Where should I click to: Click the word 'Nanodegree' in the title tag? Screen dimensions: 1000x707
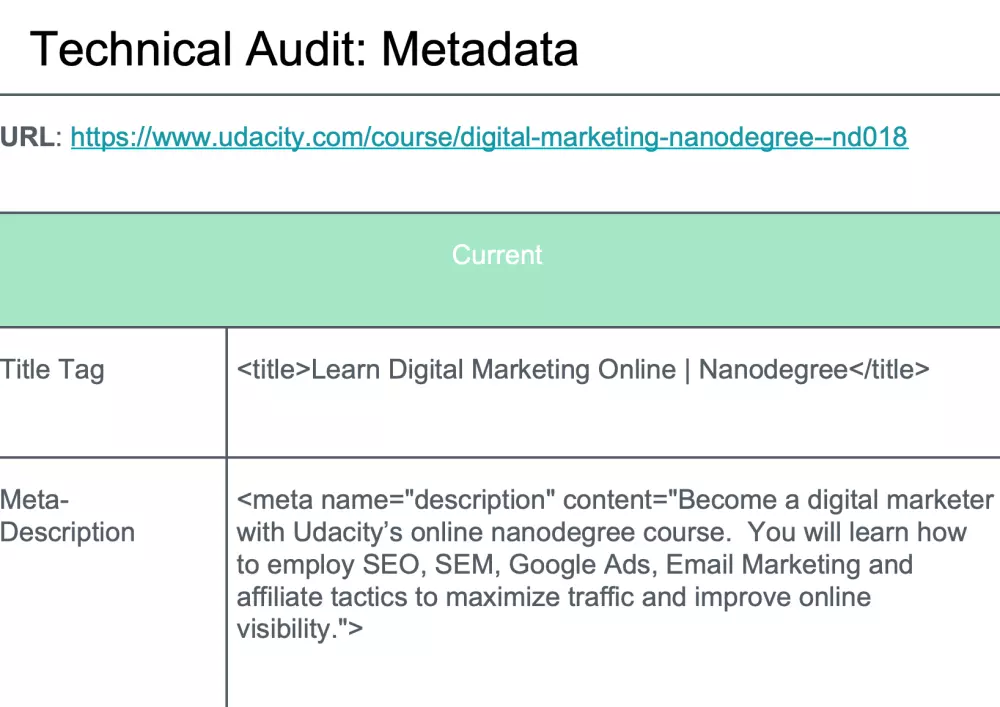773,370
